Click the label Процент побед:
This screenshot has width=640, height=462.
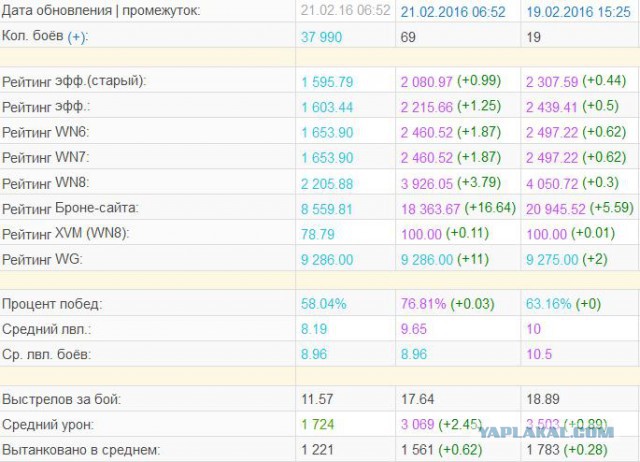coord(52,304)
